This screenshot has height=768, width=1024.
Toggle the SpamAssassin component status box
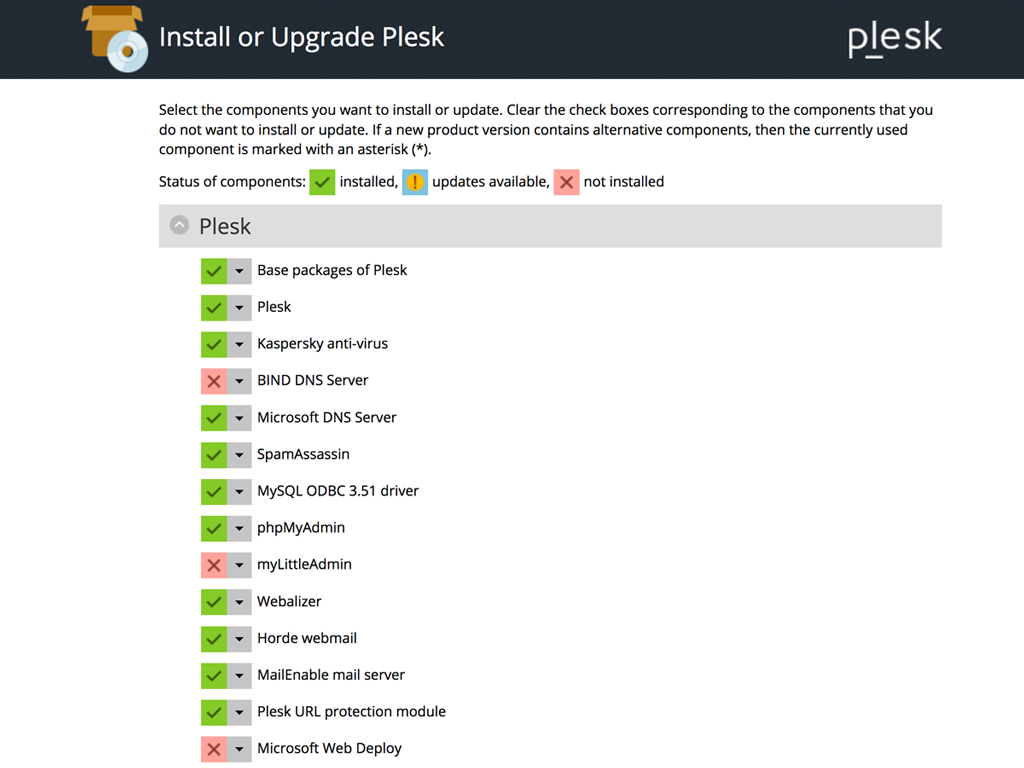click(x=214, y=455)
